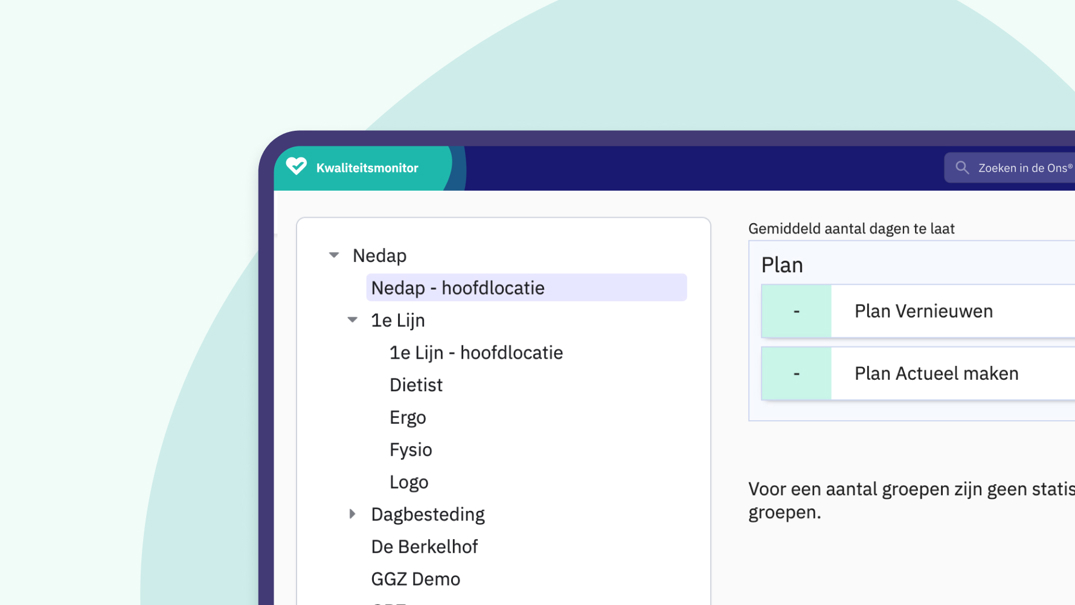Open the Plan Actueel maken entry

tap(934, 373)
